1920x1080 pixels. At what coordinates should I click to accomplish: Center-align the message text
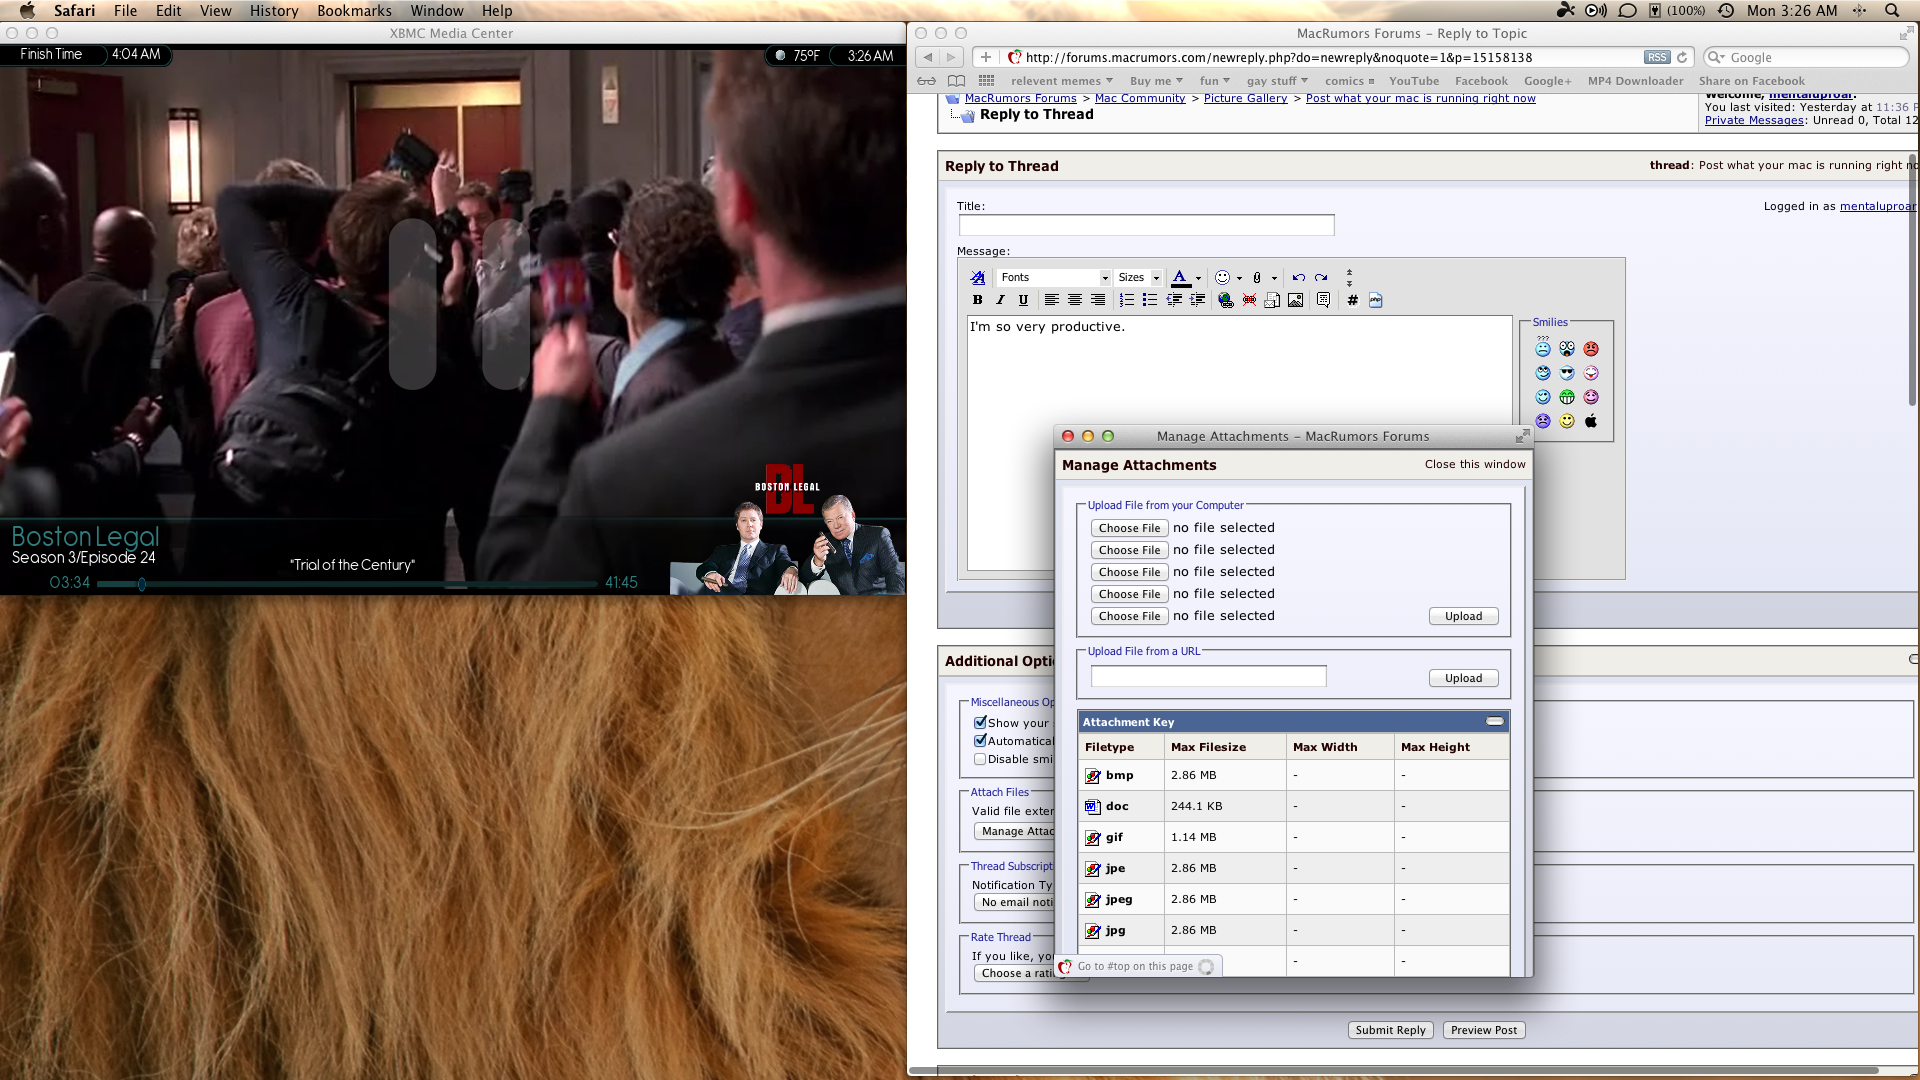[x=1074, y=300]
